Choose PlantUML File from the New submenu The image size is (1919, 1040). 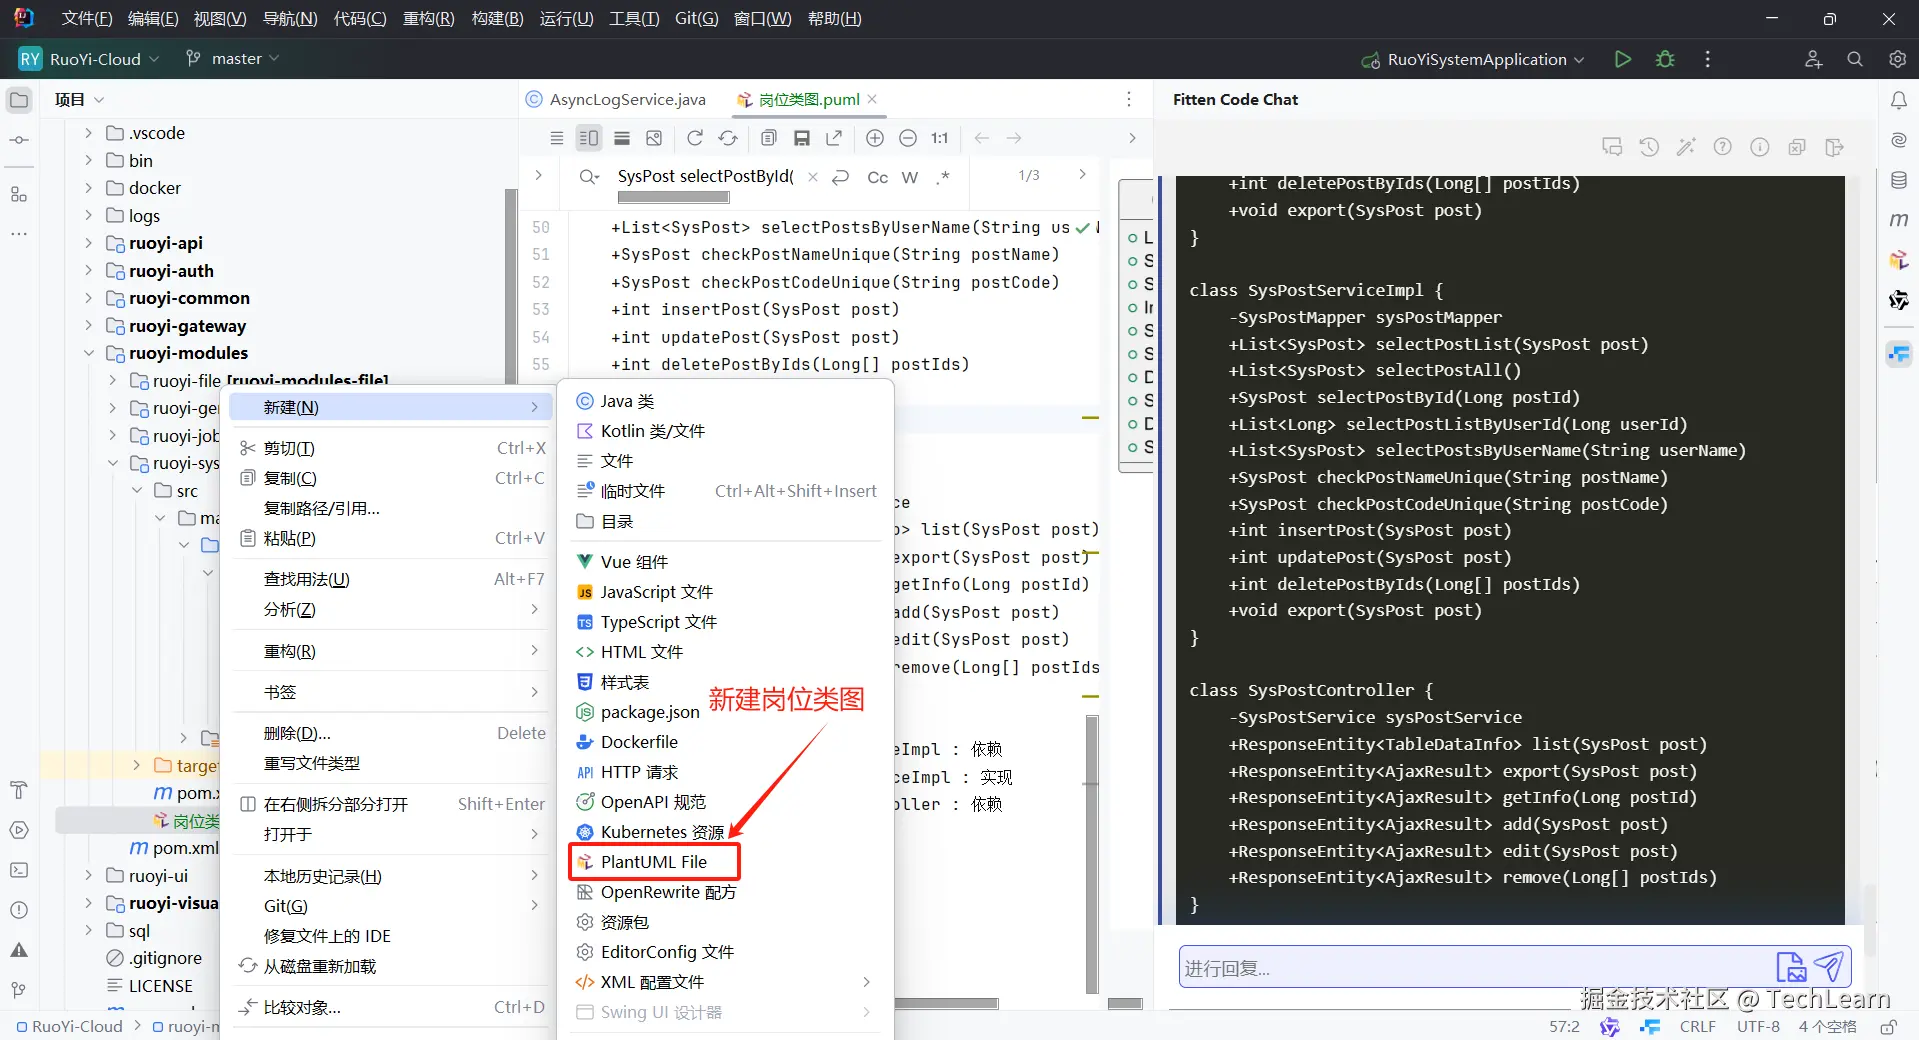click(x=654, y=862)
